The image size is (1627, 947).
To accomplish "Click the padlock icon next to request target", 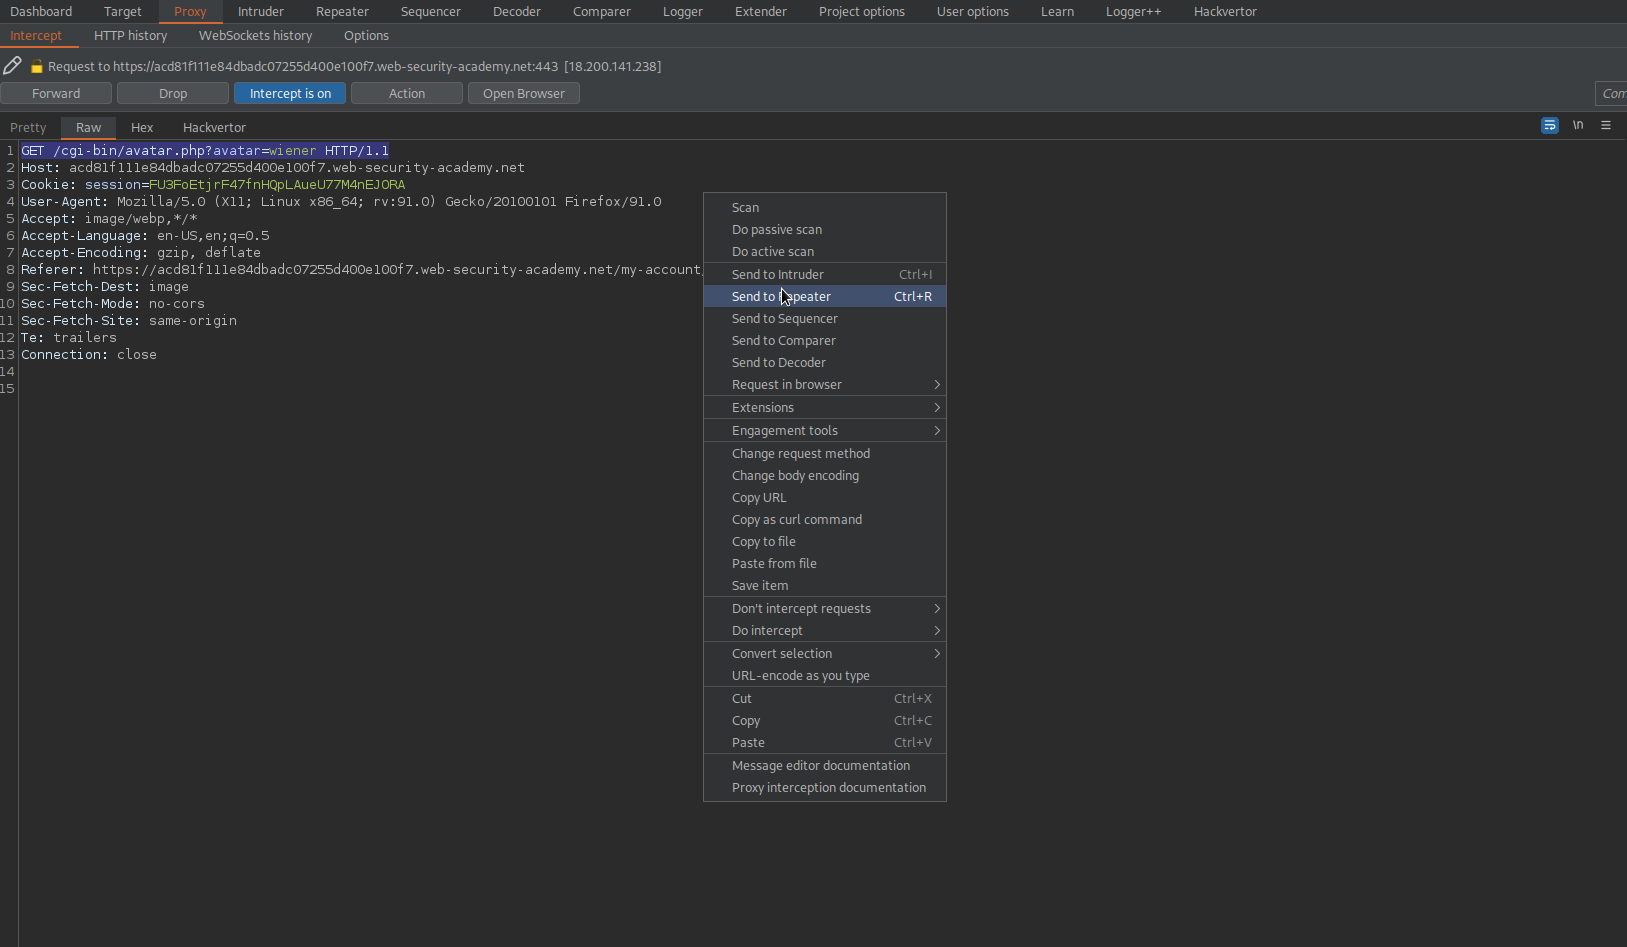I will coord(37,67).
